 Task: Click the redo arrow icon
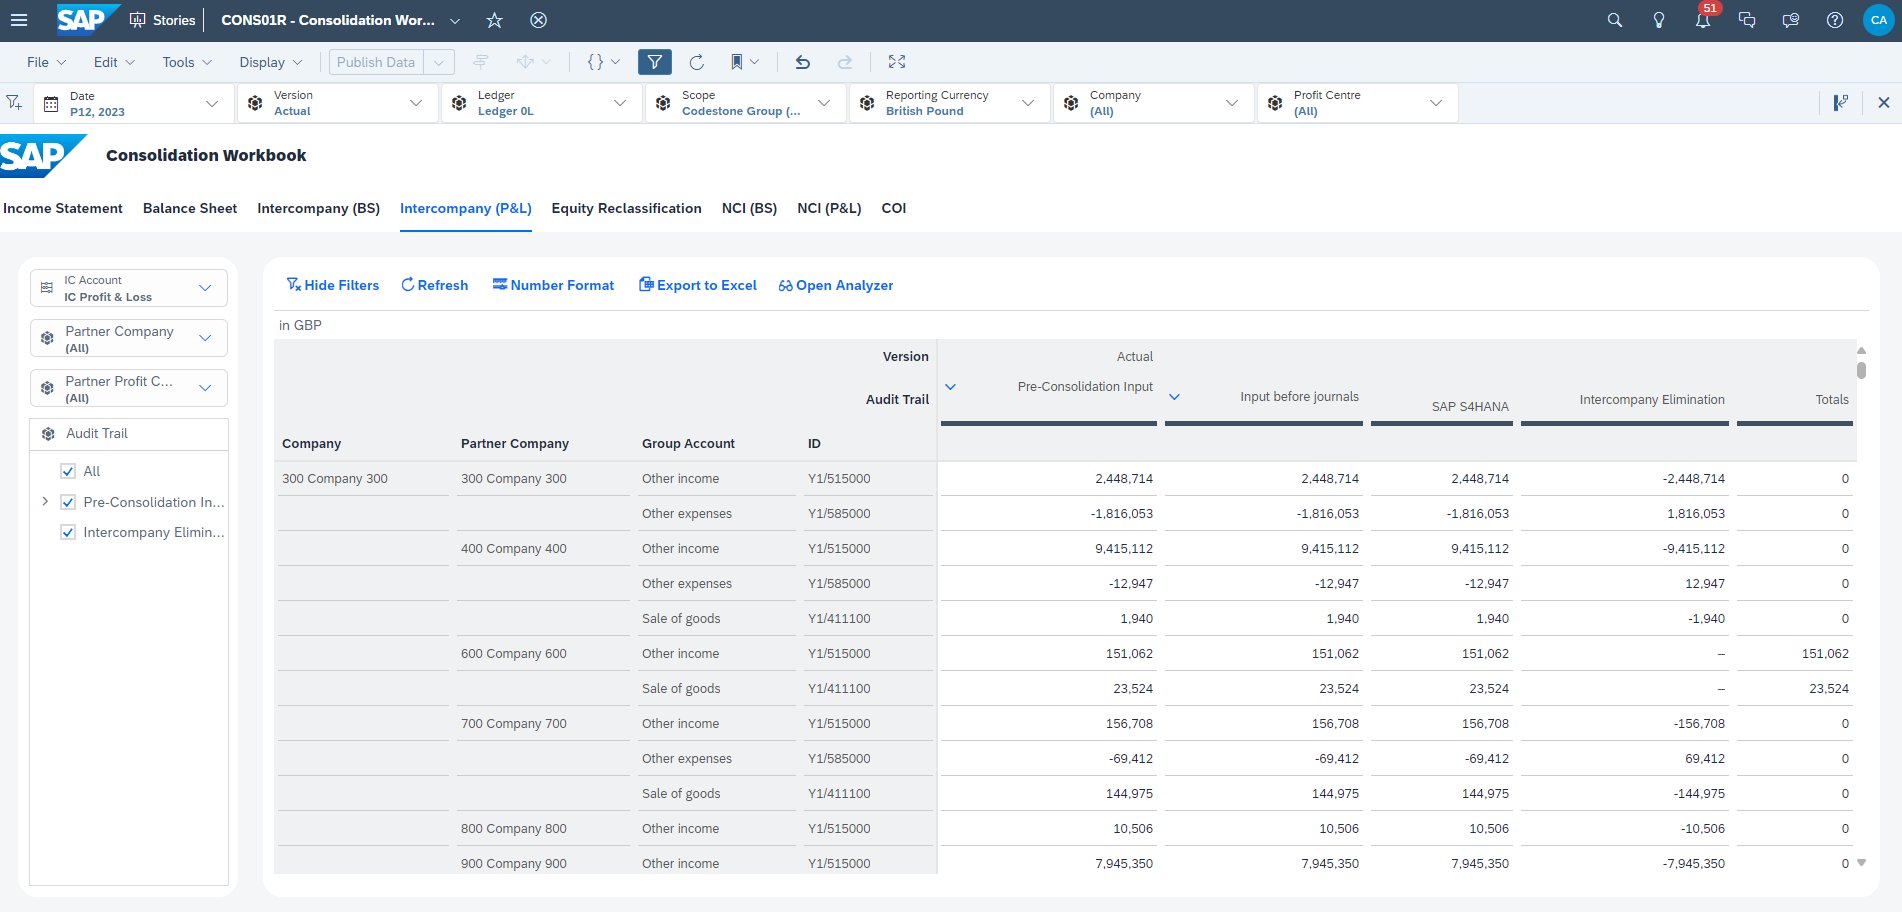click(x=845, y=62)
